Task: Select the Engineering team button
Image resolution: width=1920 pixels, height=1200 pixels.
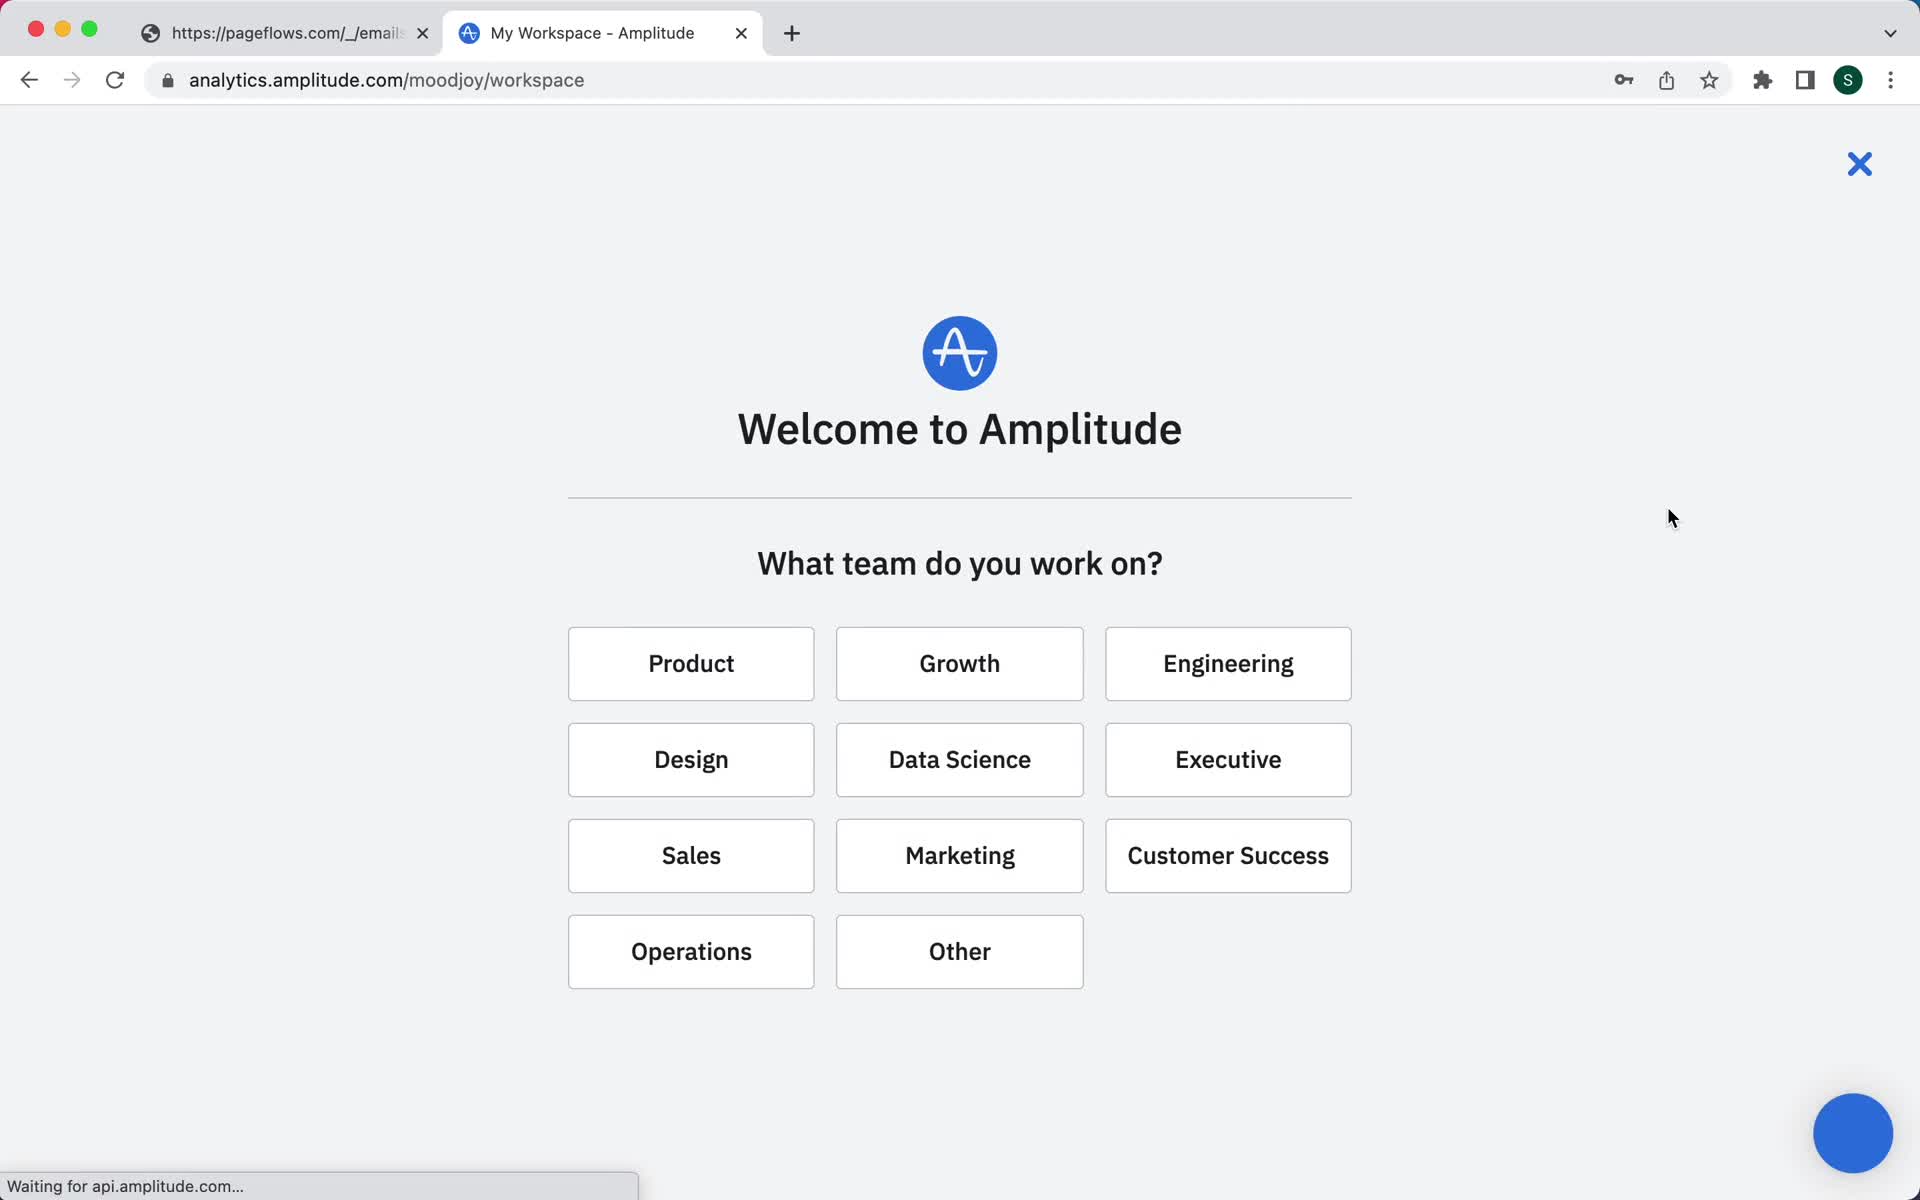Action: 1229,664
